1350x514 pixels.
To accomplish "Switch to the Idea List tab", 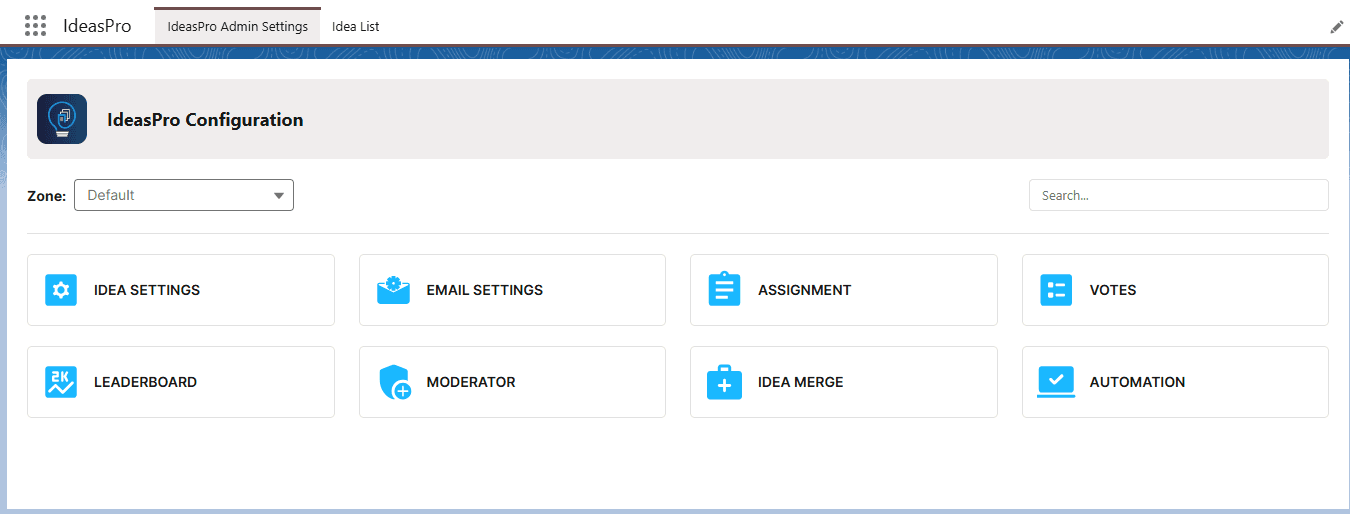I will (x=356, y=27).
